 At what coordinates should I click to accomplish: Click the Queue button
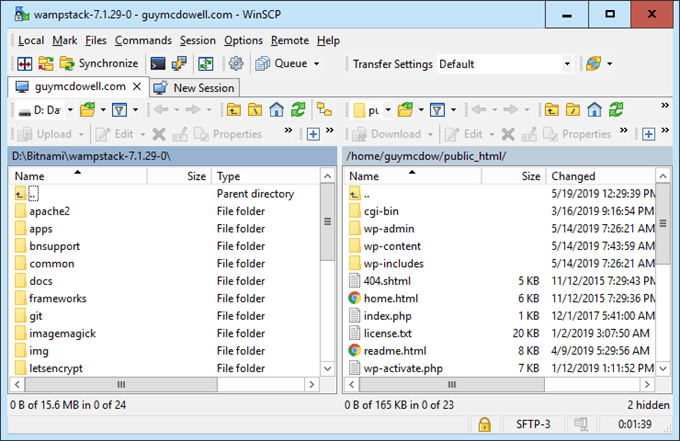281,64
